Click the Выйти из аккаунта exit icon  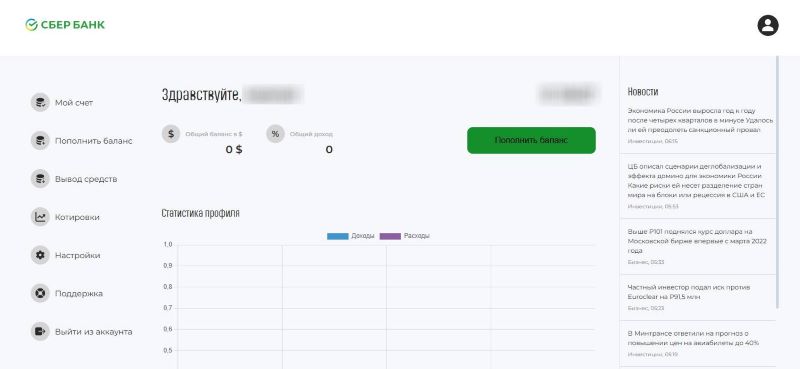click(x=40, y=331)
